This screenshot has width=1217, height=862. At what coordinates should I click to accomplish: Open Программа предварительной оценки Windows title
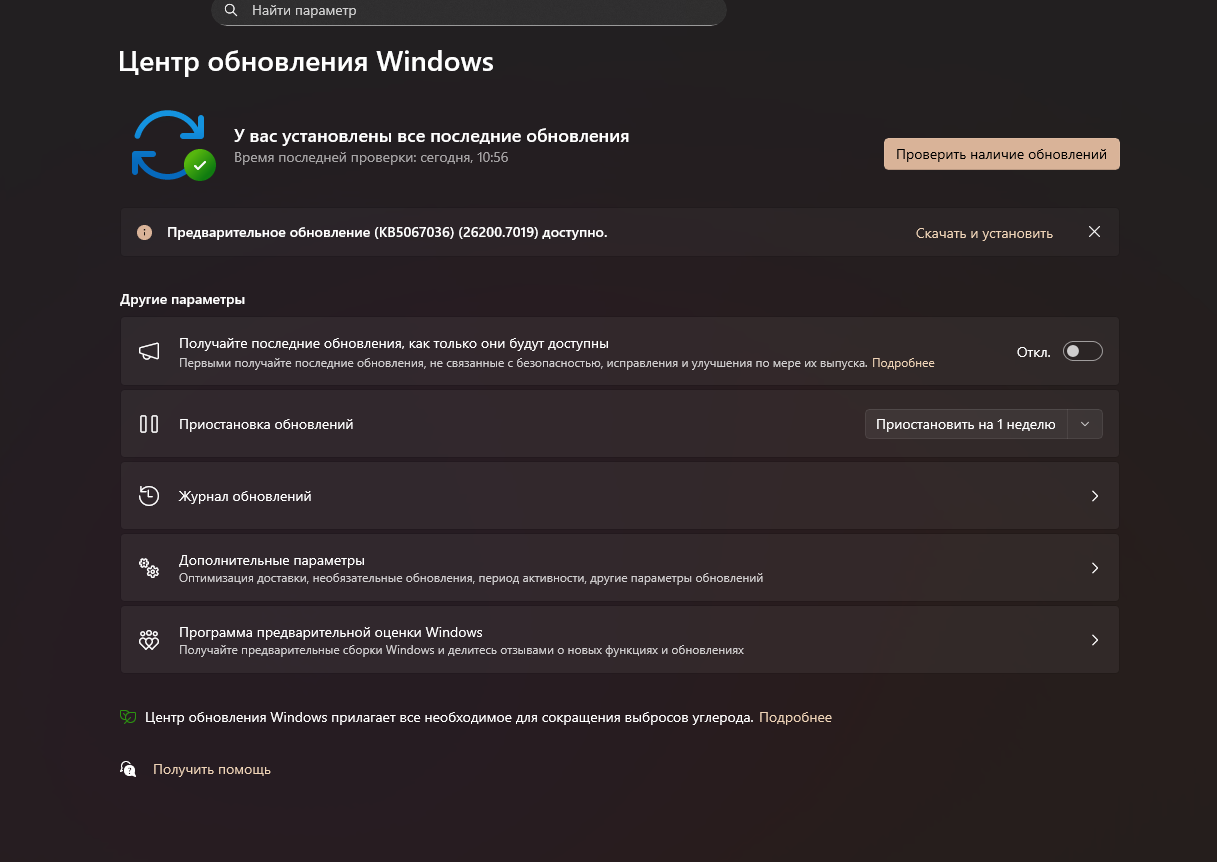pyautogui.click(x=331, y=632)
